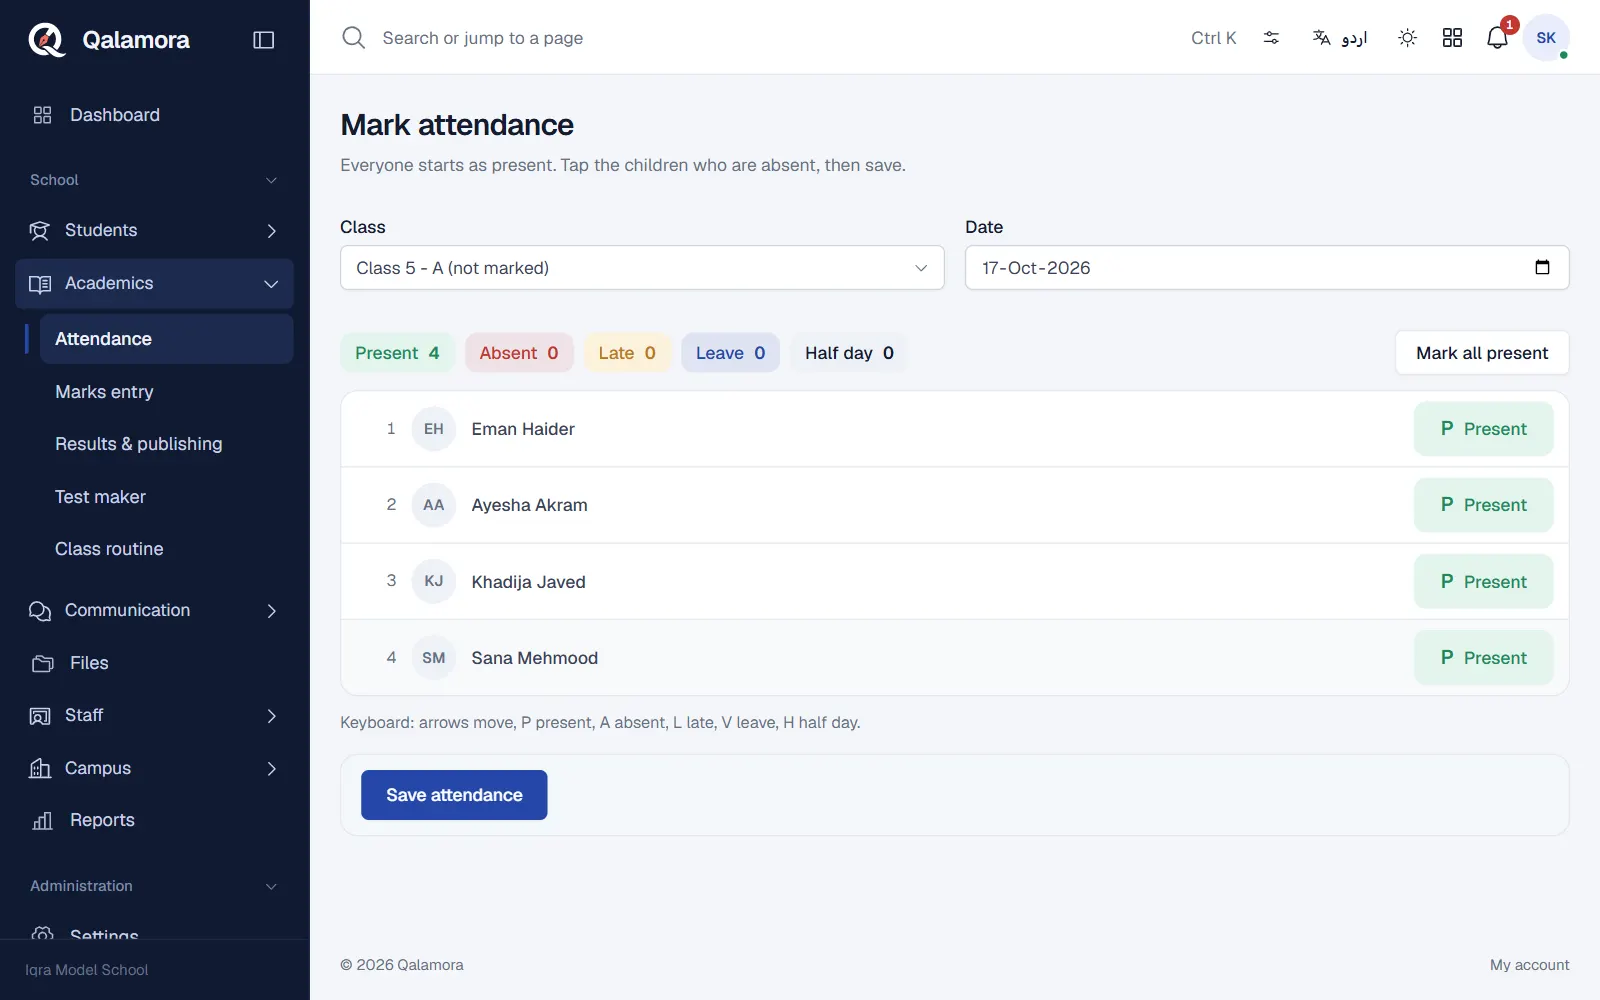Click Ayesha Akram's AA avatar
Screen dimensions: 1600x1000
434,505
